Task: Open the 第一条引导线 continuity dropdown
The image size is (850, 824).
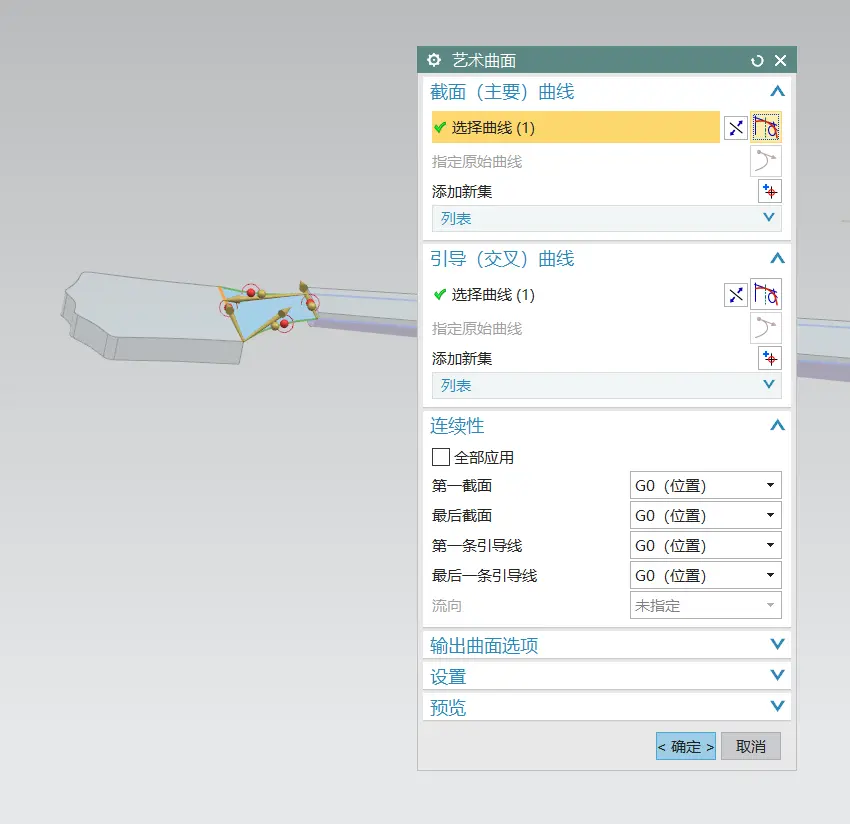Action: [705, 545]
